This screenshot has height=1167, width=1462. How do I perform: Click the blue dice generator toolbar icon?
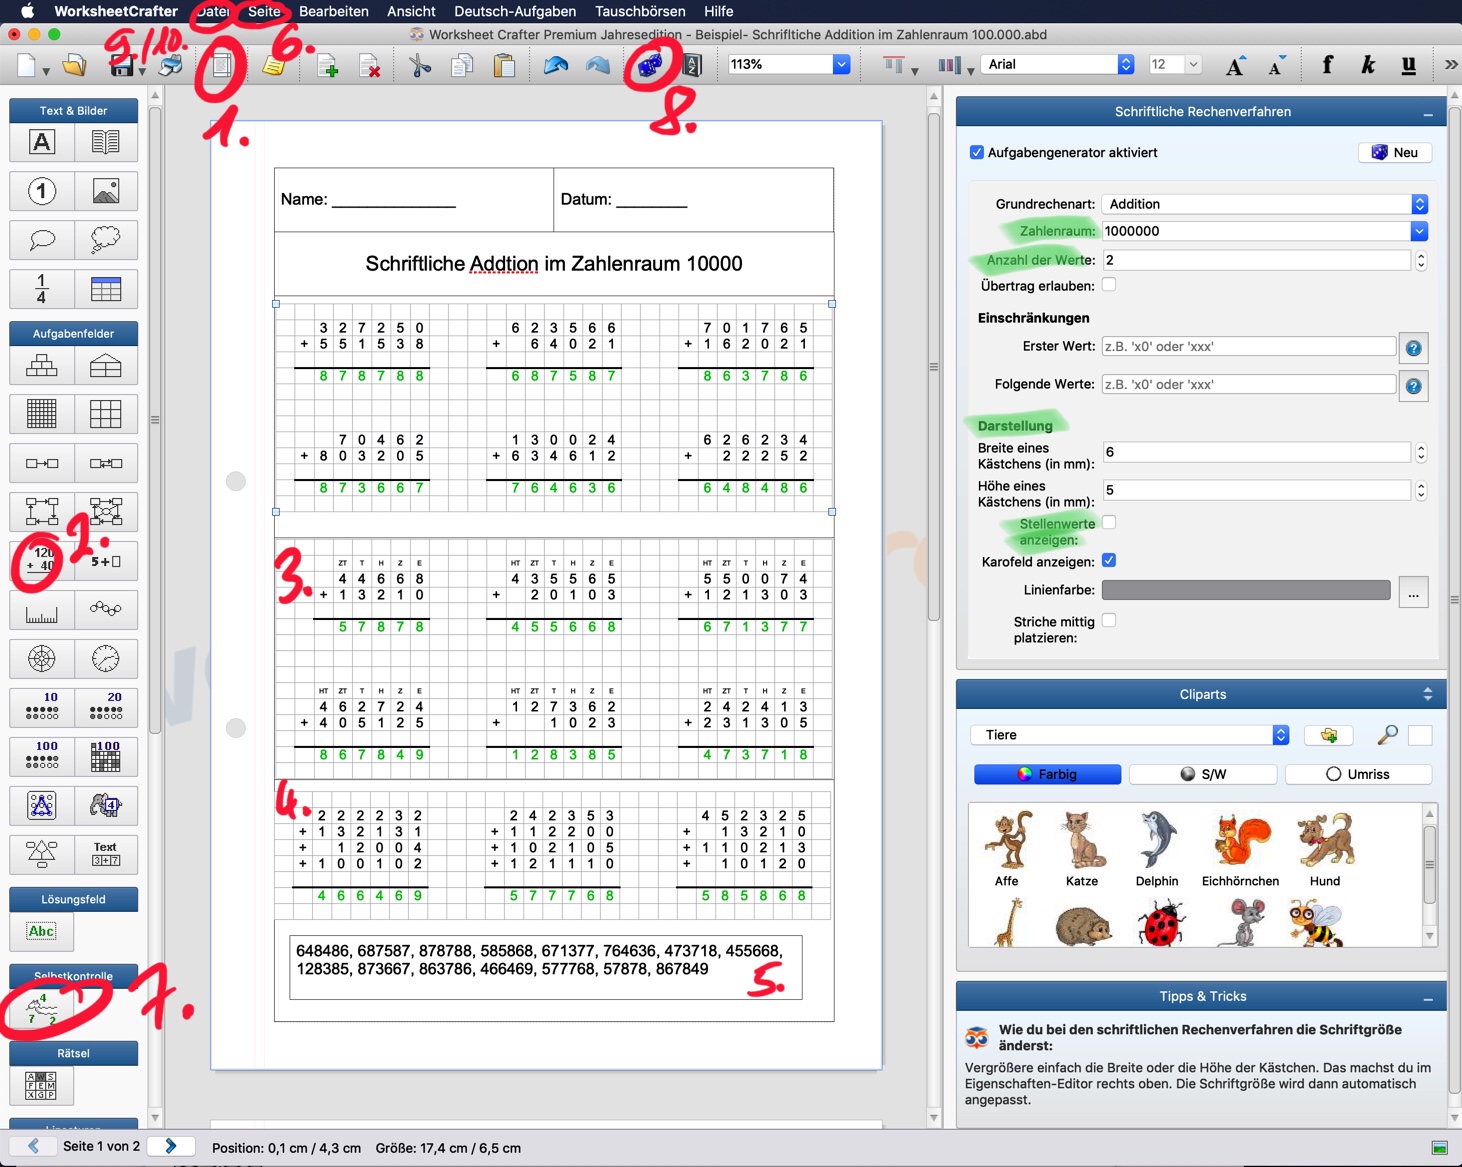[x=650, y=66]
